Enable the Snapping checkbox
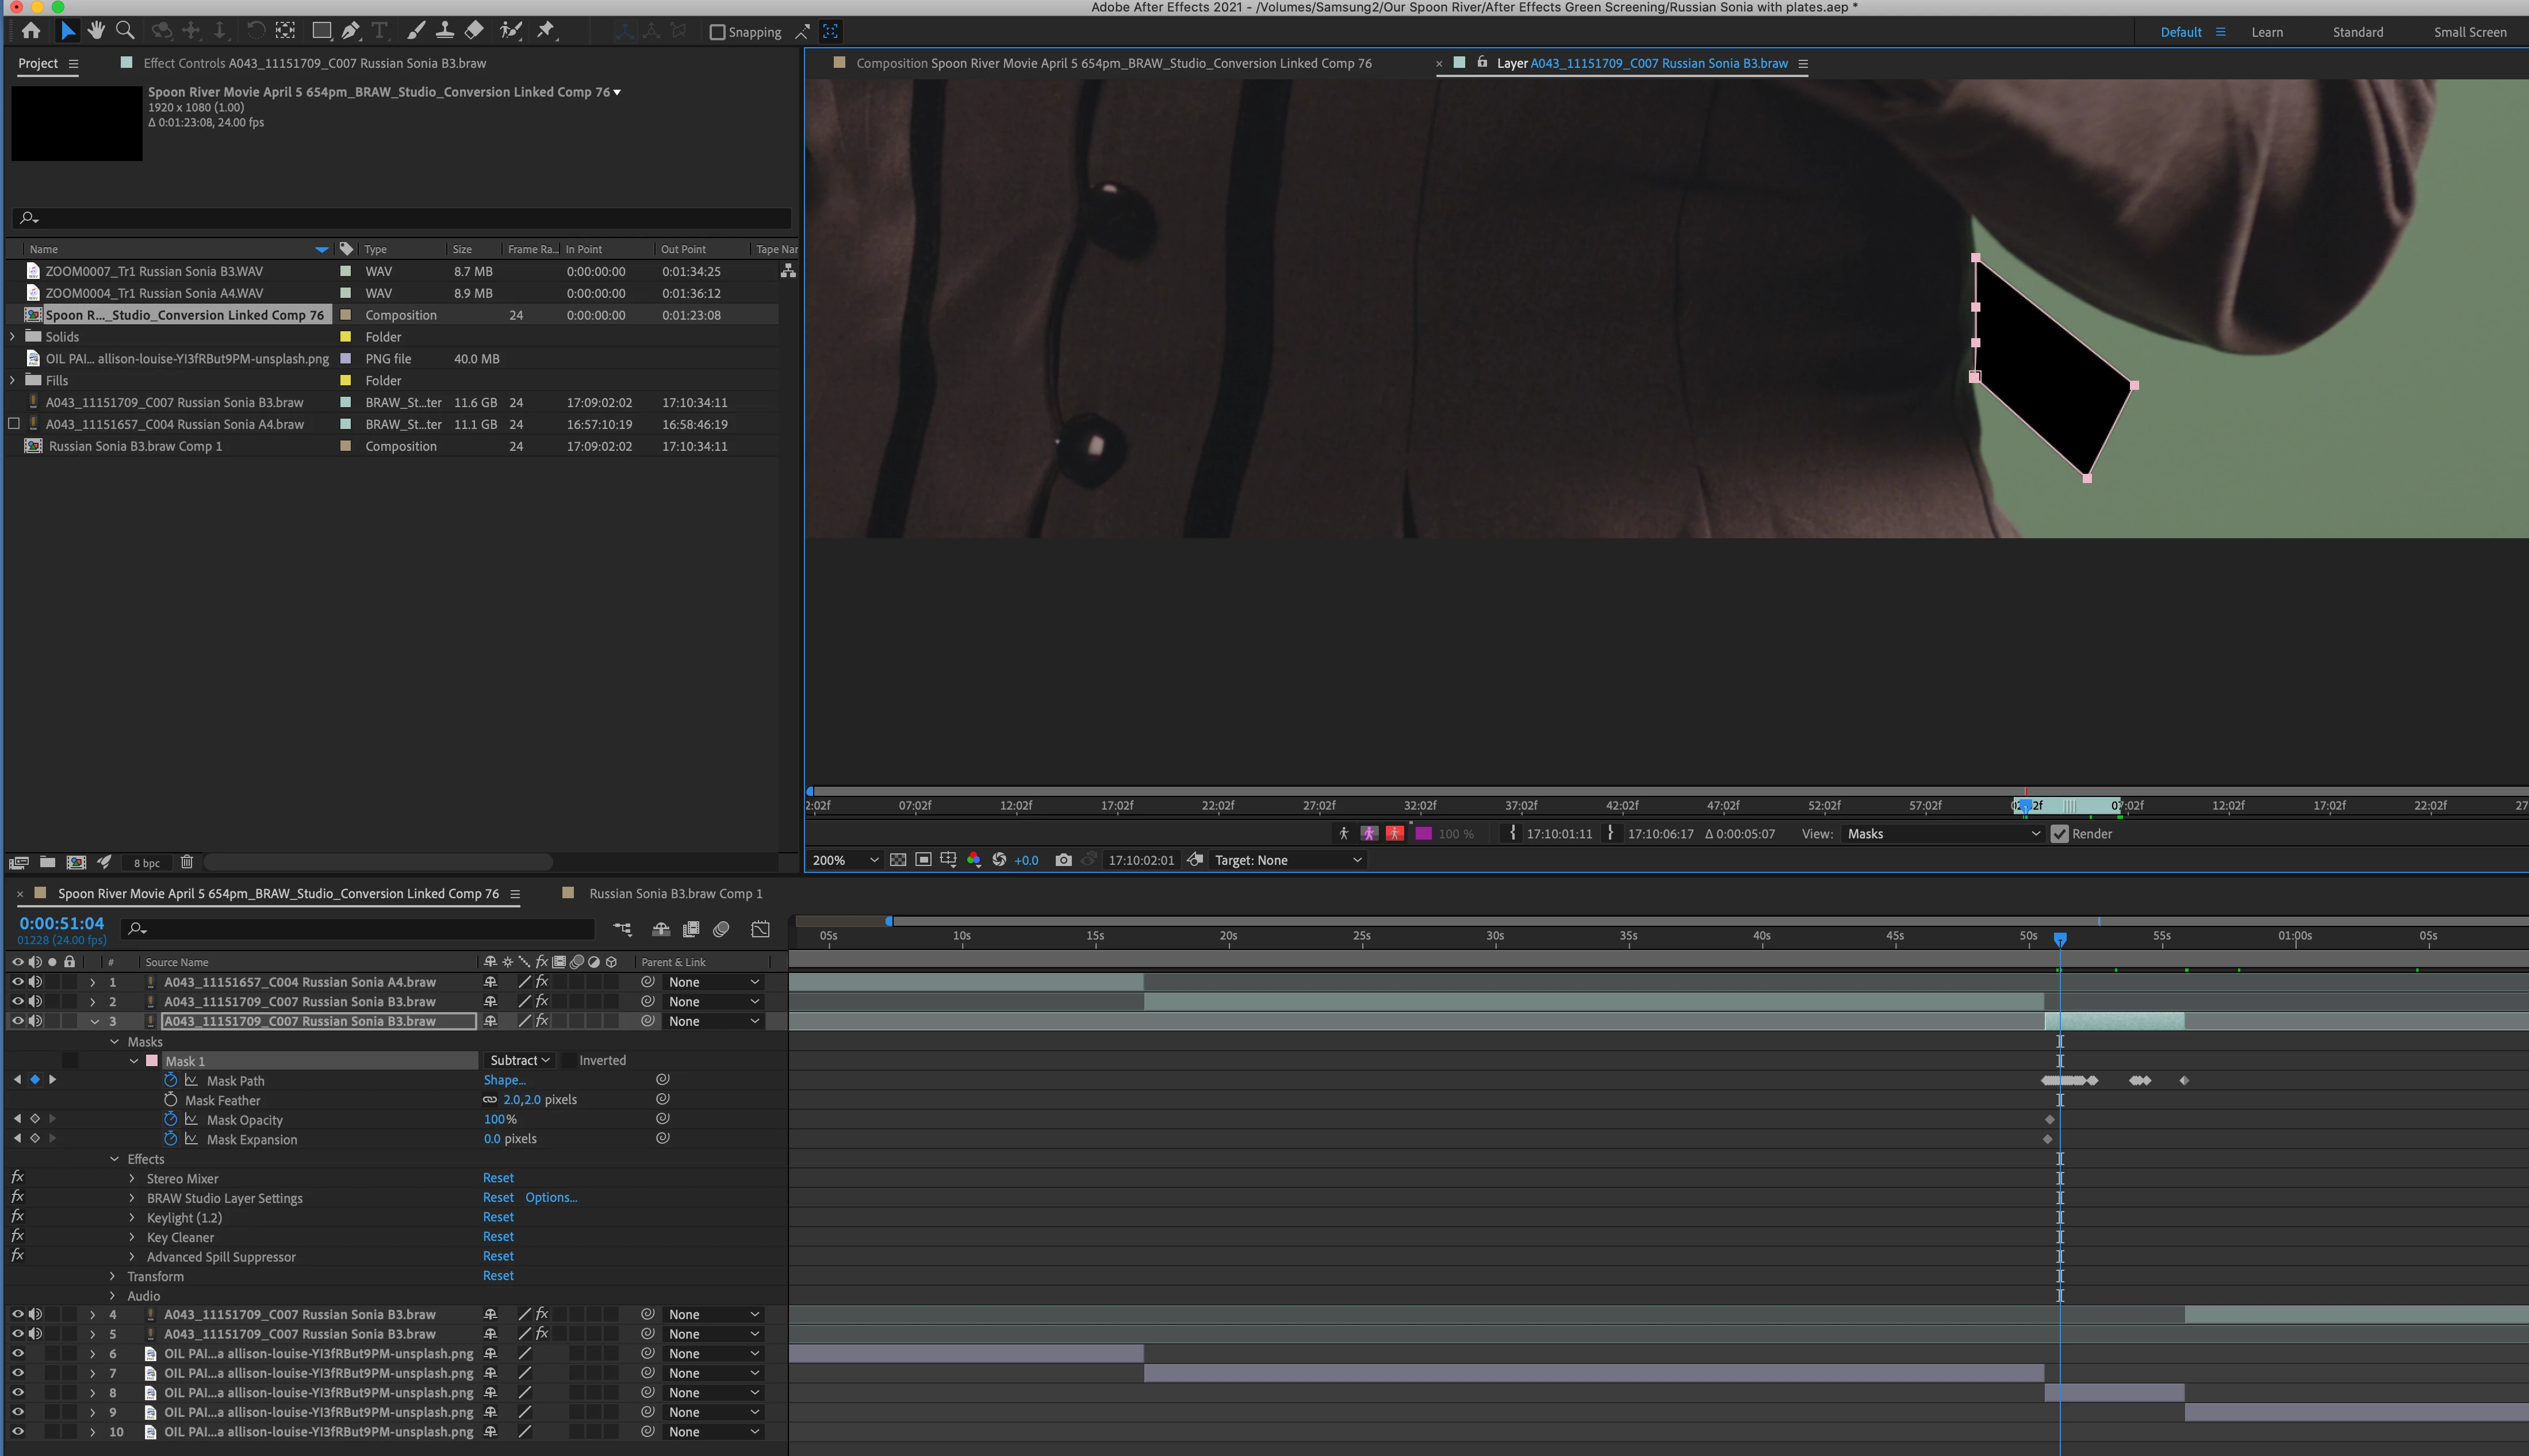Viewport: 2529px width, 1456px height. click(x=717, y=32)
